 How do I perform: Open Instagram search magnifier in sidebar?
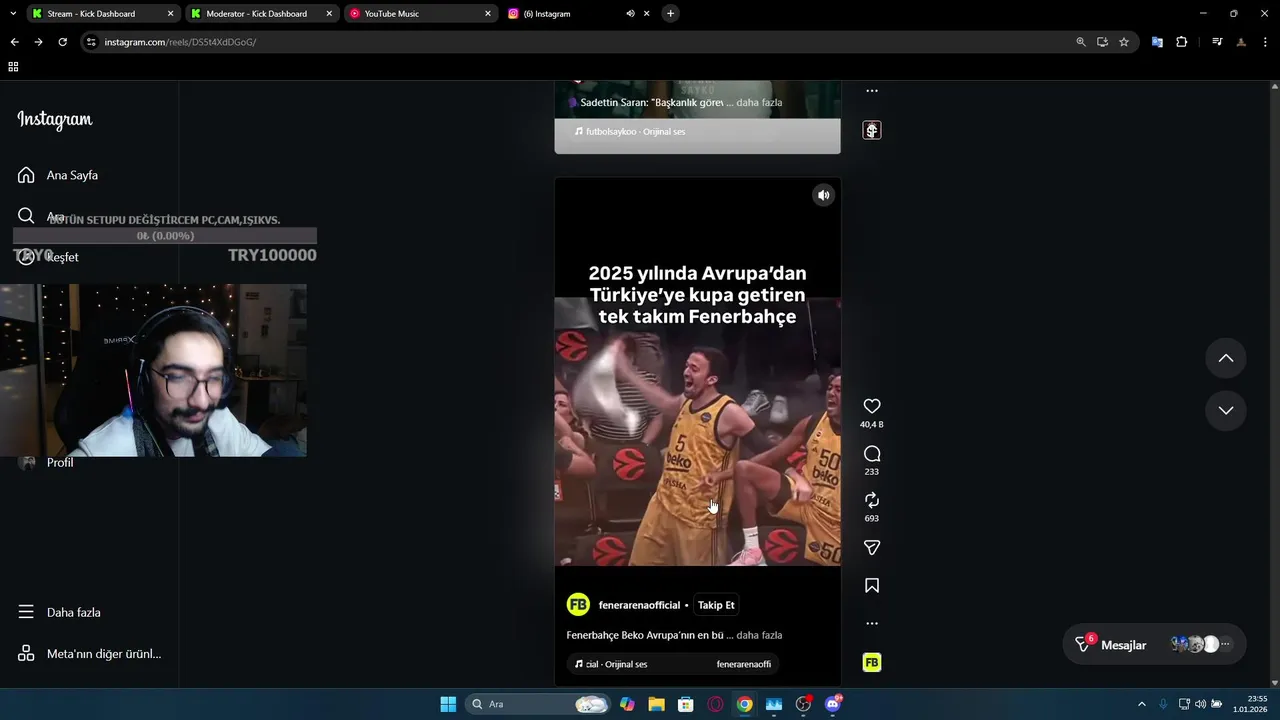(26, 216)
